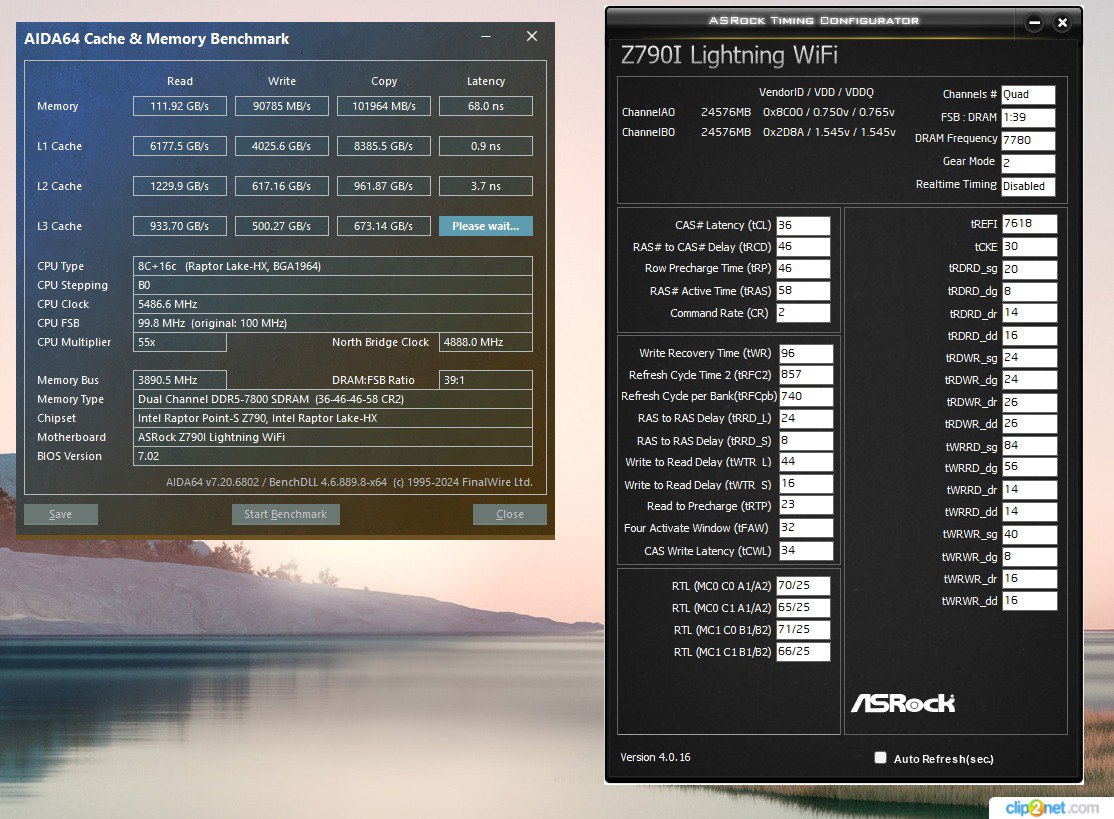Click the tWRRD_dd value field
The width and height of the screenshot is (1114, 819).
pos(1029,511)
